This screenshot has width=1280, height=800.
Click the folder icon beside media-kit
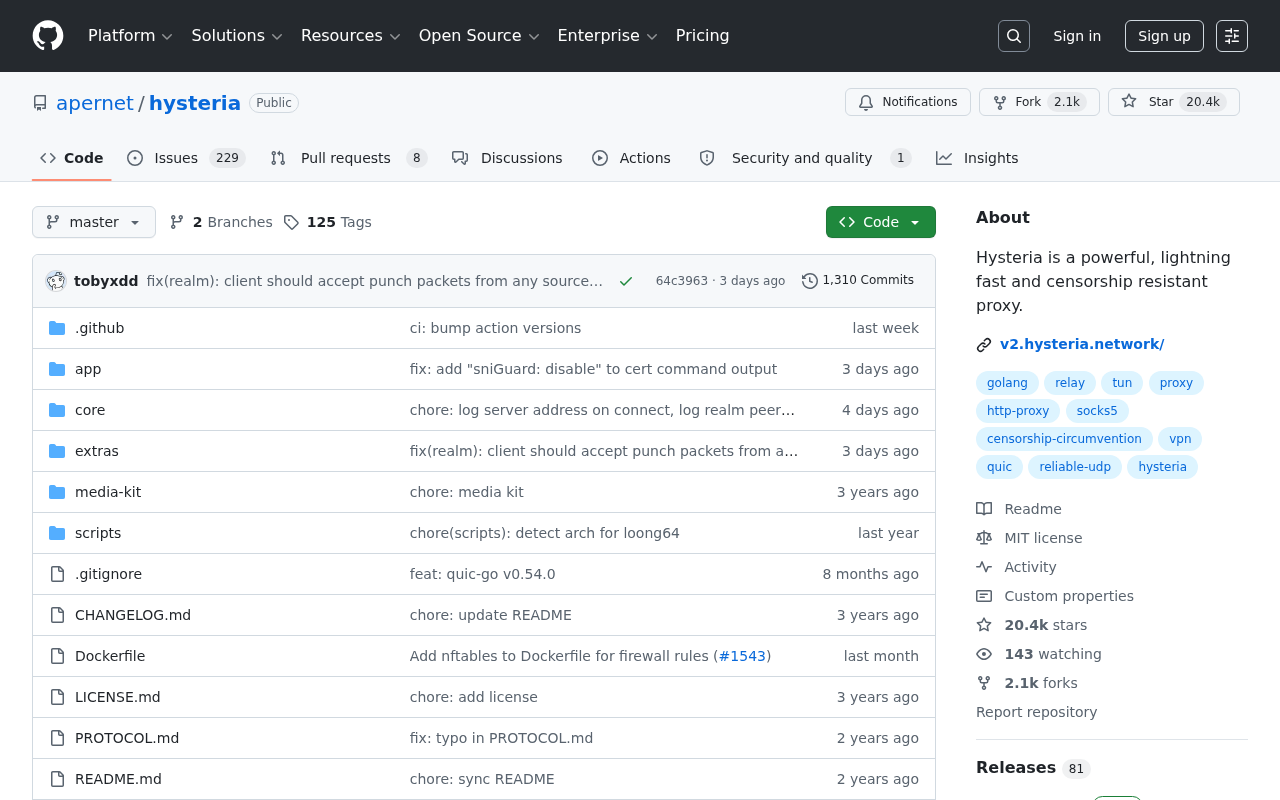coord(57,492)
